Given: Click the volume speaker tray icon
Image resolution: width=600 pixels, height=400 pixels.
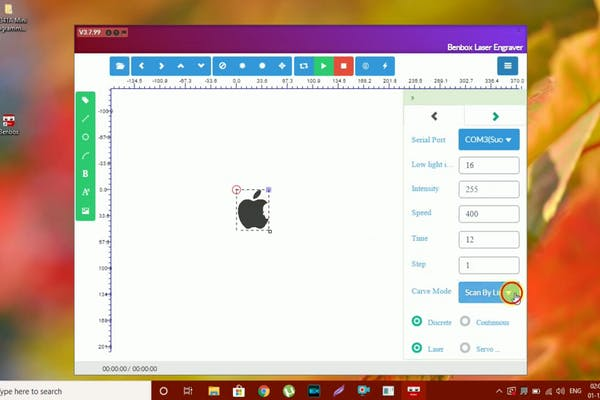Looking at the screenshot, I should 560,391.
